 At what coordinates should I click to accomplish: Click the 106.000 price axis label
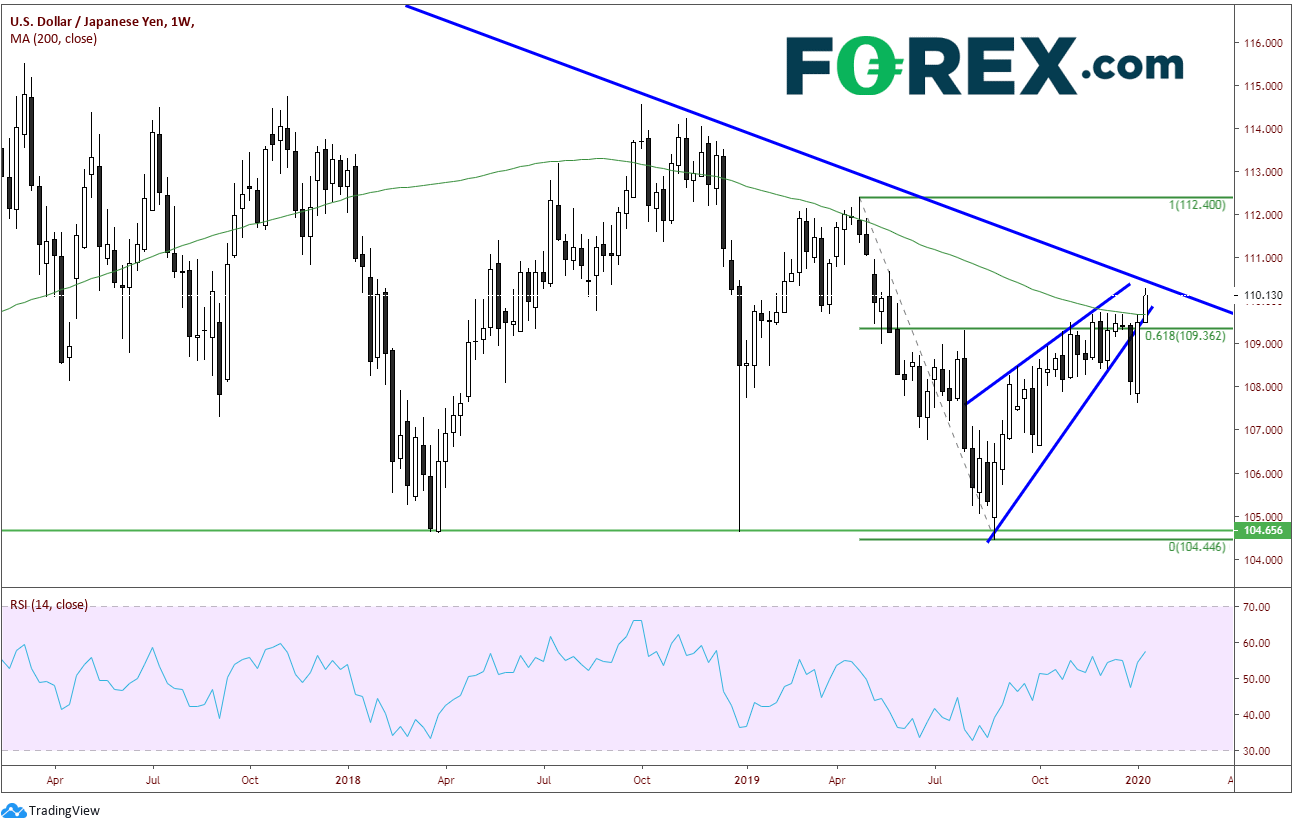point(1263,473)
